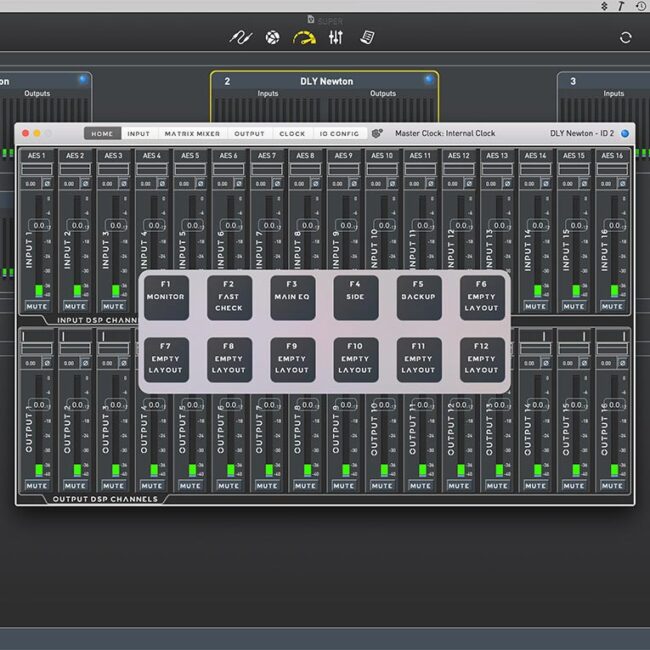Select the F5 Backup layout
Screen dimensions: 650x650
point(418,298)
